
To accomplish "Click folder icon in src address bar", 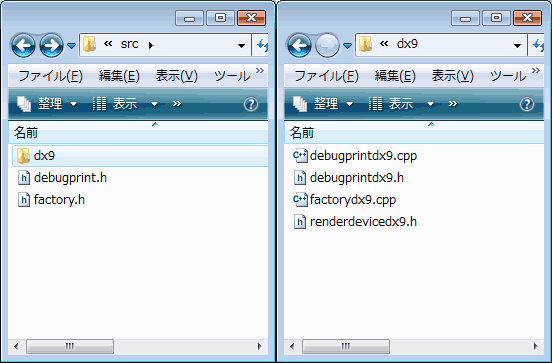I will click(x=90, y=45).
